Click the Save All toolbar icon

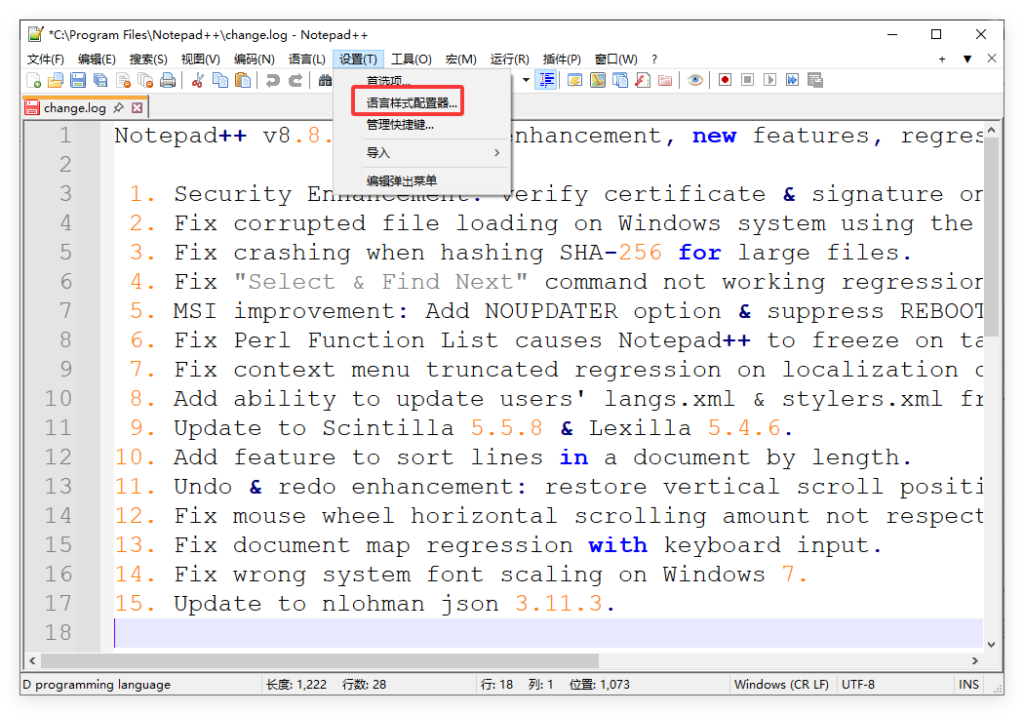click(x=100, y=80)
